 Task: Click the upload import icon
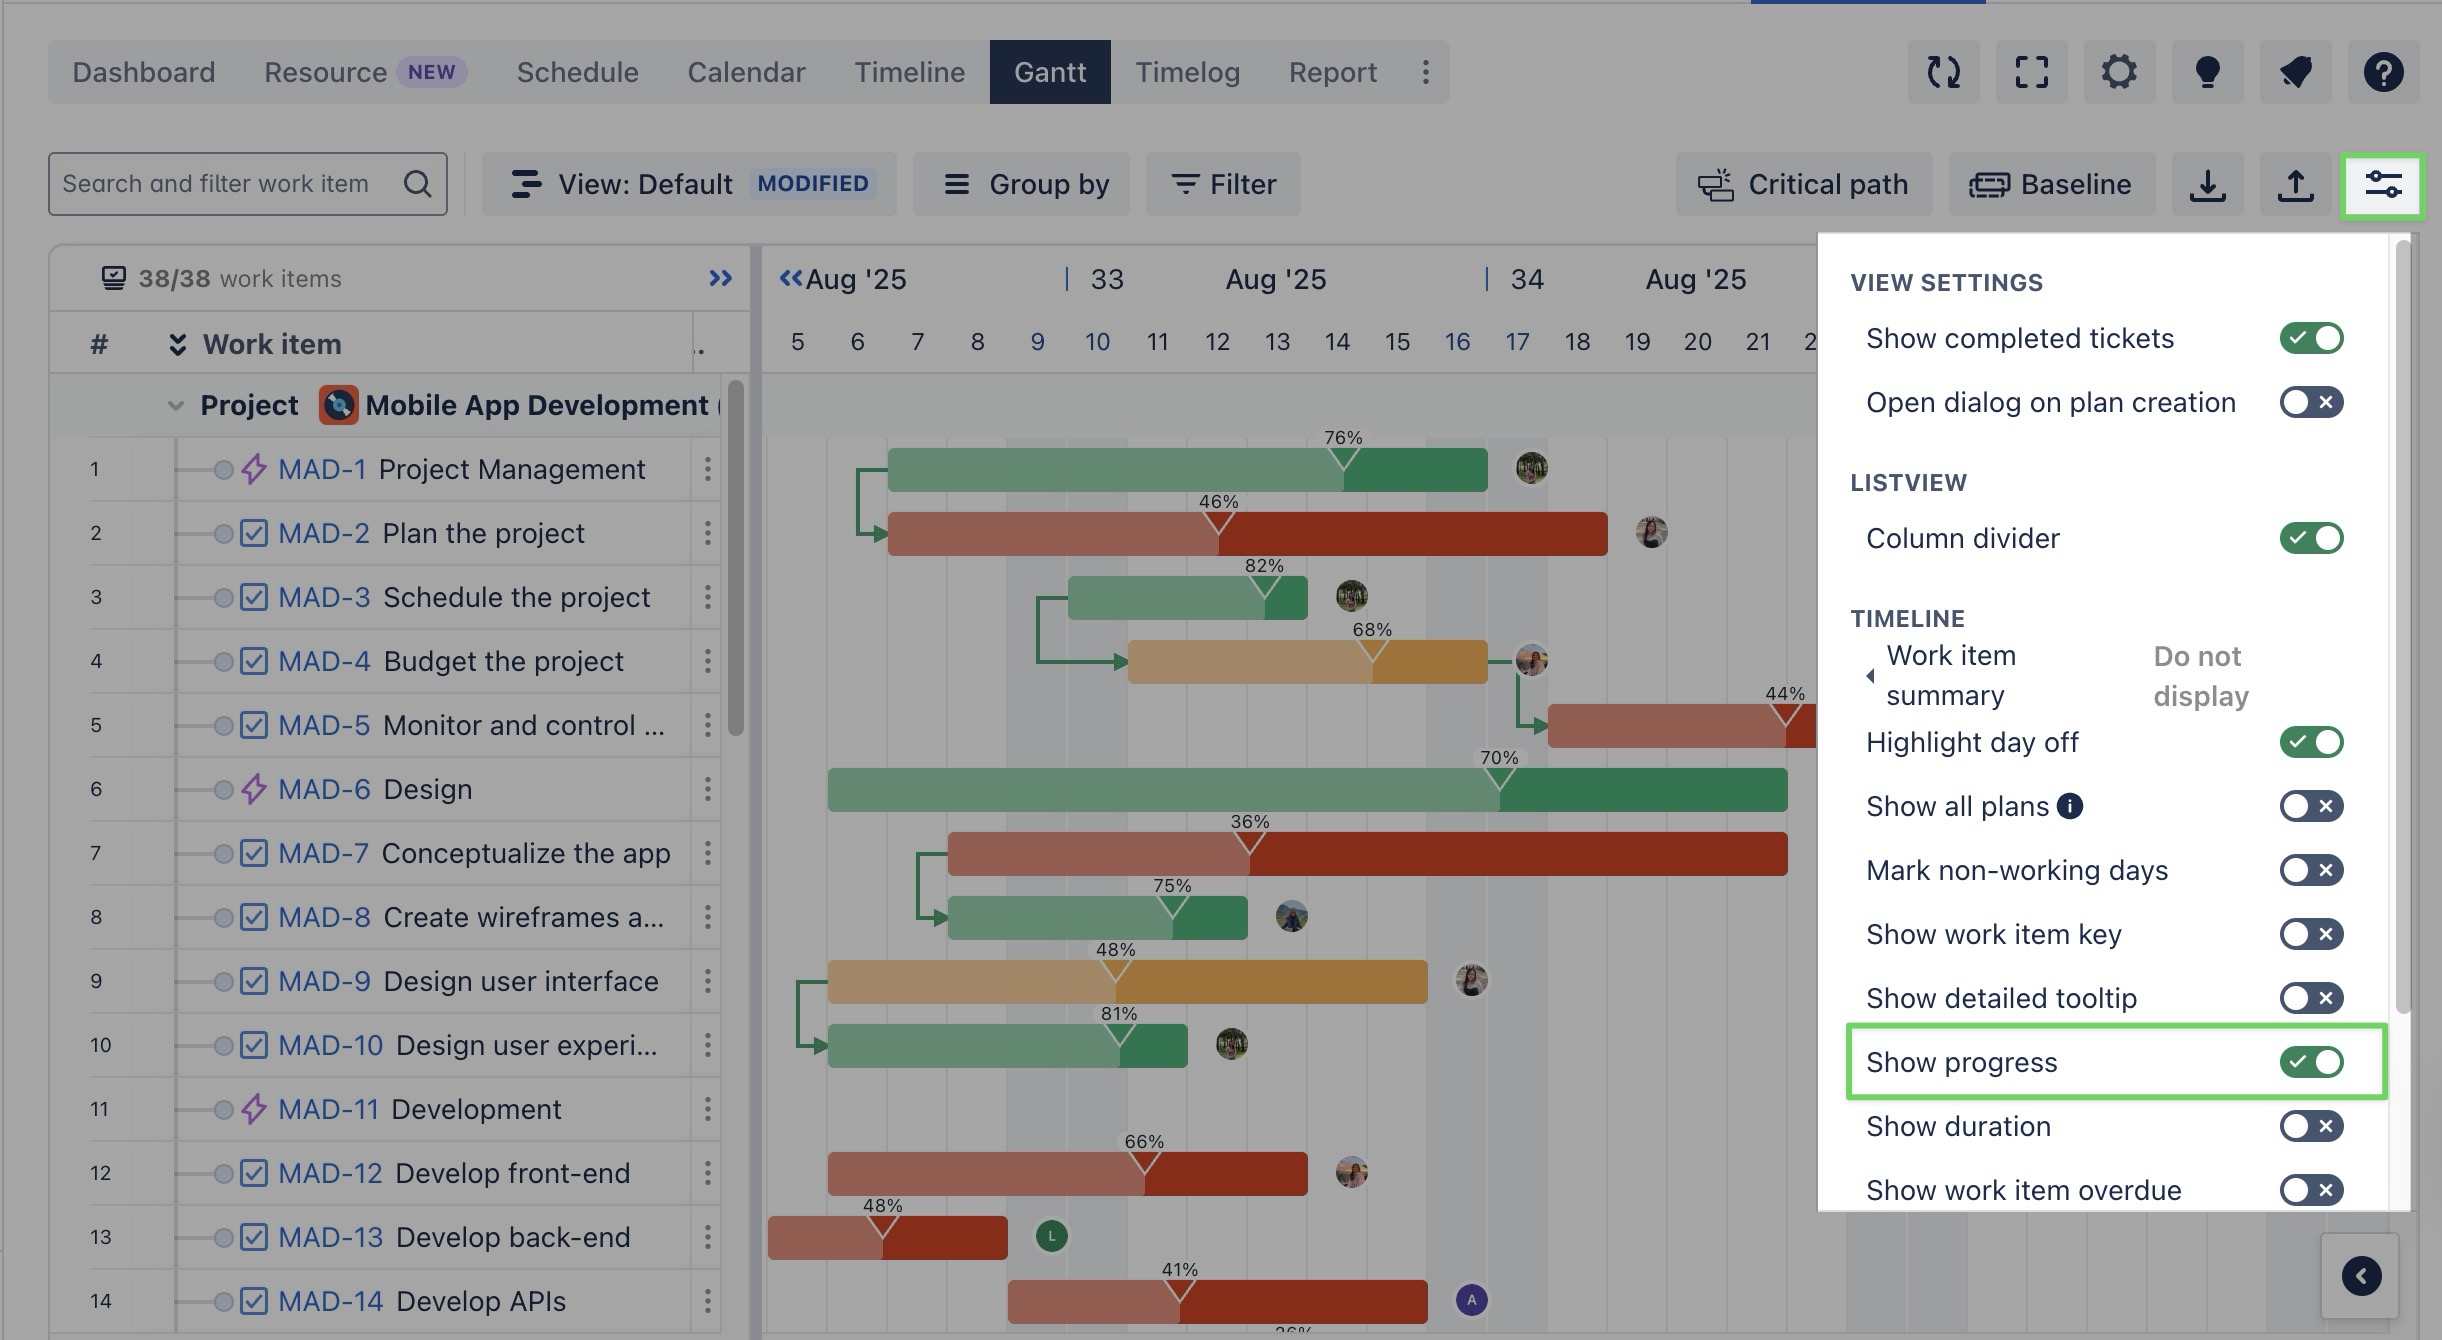(2295, 185)
